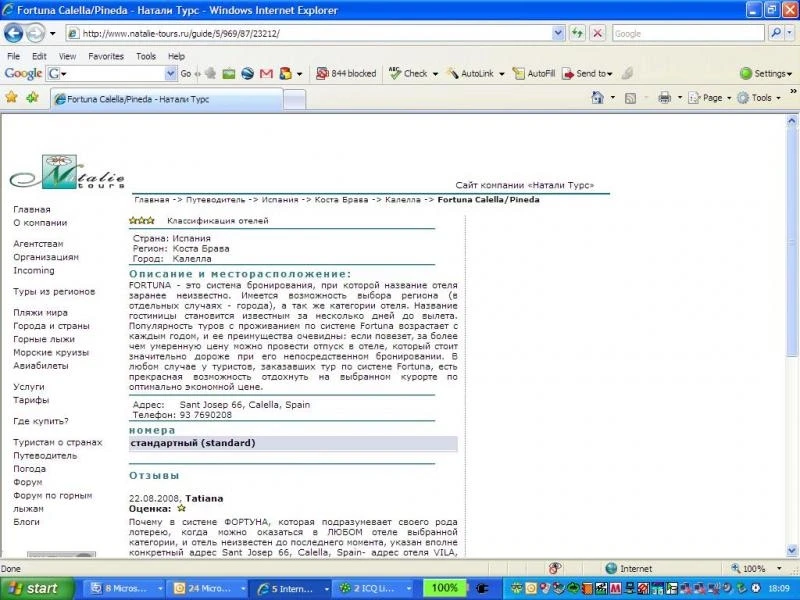Click the Favorites Center star icon

click(11, 97)
